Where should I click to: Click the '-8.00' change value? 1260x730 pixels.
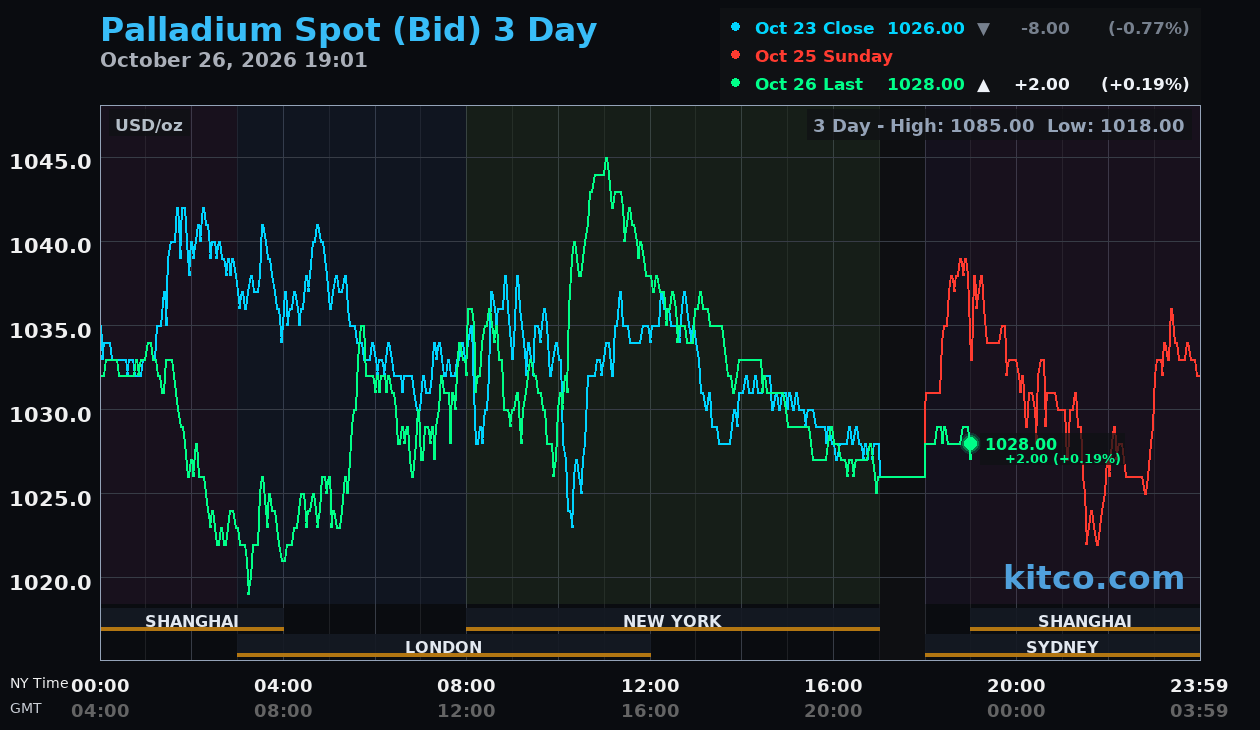1045,28
